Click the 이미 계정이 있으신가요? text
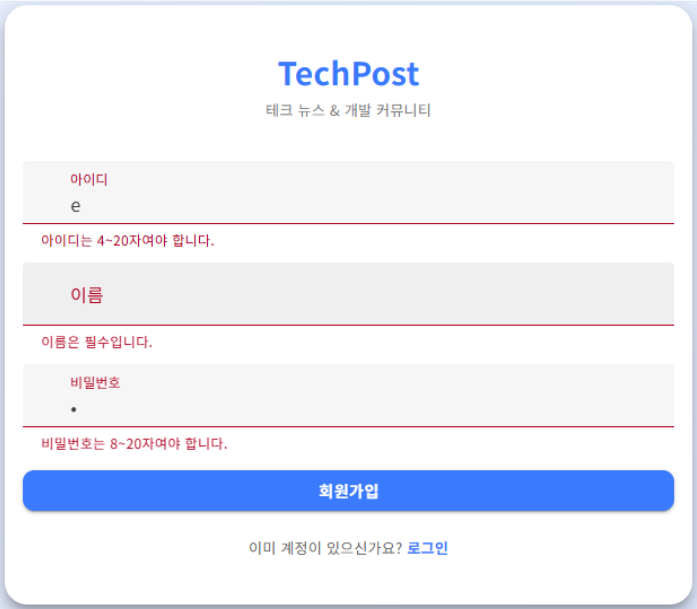 [325, 548]
